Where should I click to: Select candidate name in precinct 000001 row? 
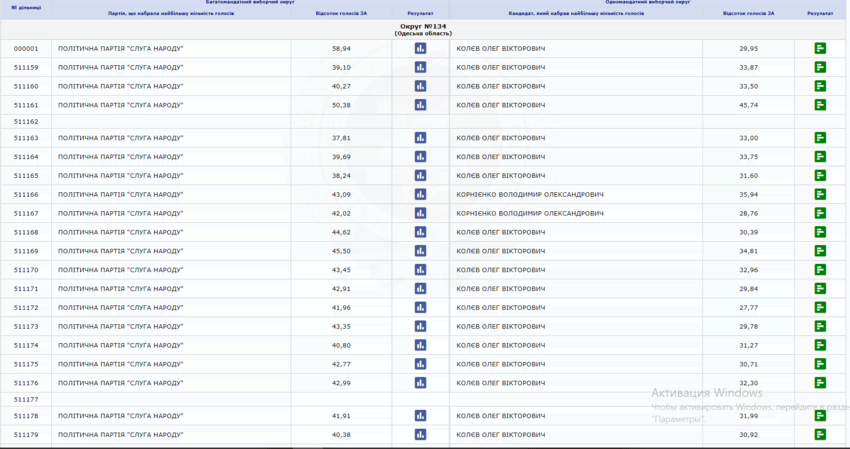coord(500,48)
